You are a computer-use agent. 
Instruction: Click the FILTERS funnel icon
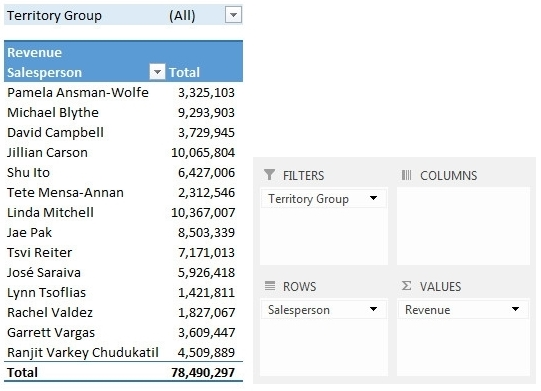point(269,175)
